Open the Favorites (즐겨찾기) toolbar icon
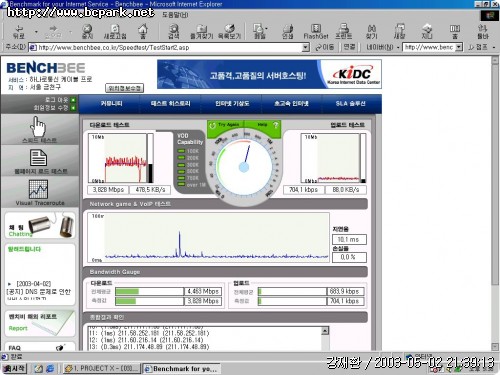500x375 pixels. pyautogui.click(x=201, y=29)
